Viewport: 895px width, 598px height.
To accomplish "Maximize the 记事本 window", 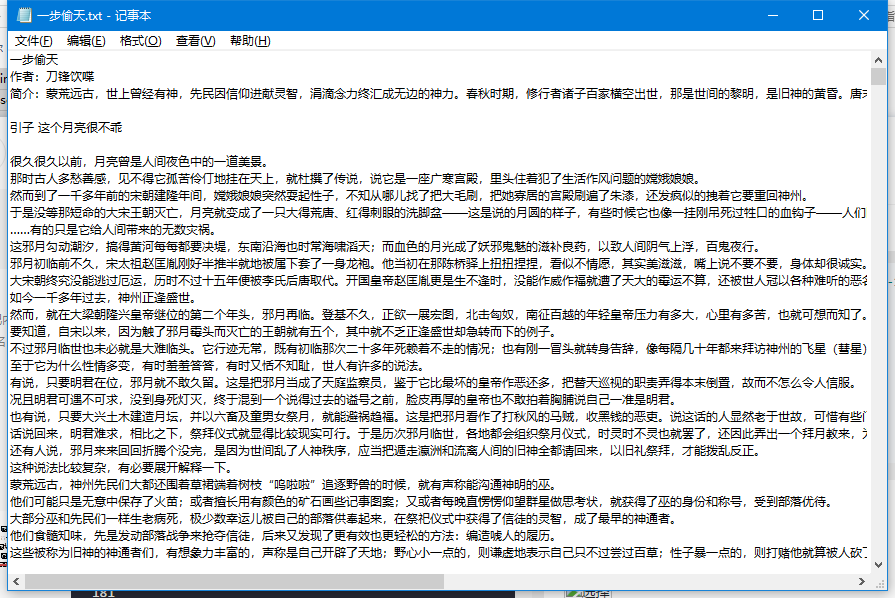I will (817, 15).
